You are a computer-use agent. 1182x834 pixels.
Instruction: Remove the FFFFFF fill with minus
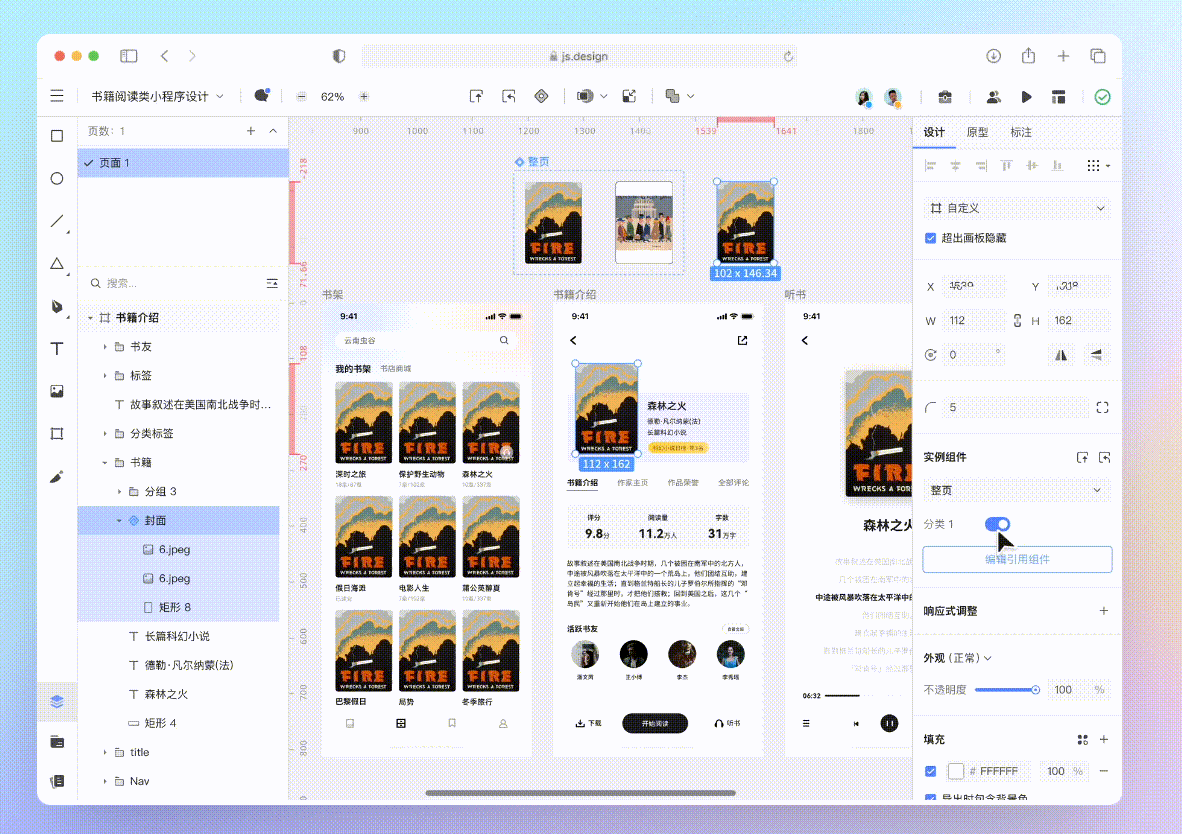(x=1103, y=771)
